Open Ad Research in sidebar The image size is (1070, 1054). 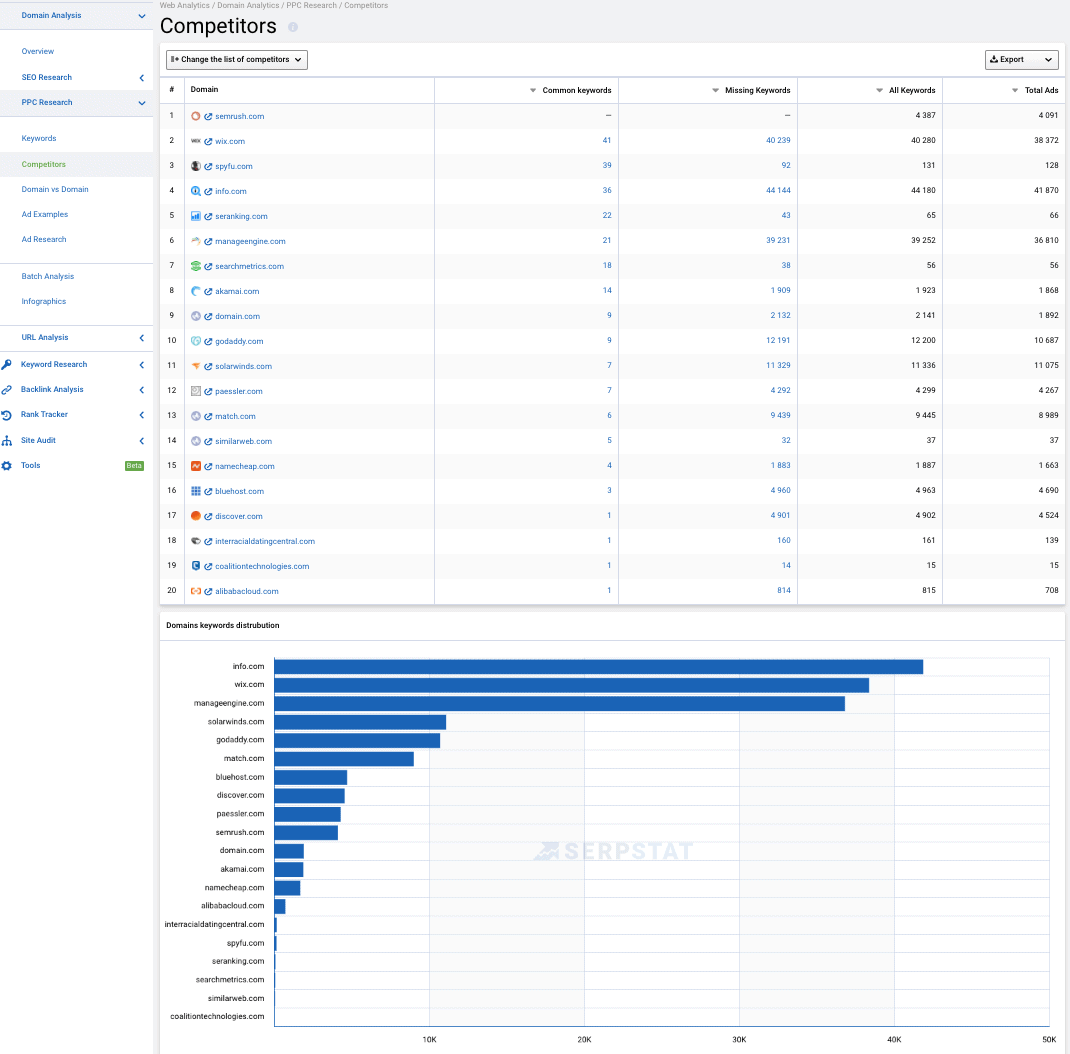coord(44,239)
